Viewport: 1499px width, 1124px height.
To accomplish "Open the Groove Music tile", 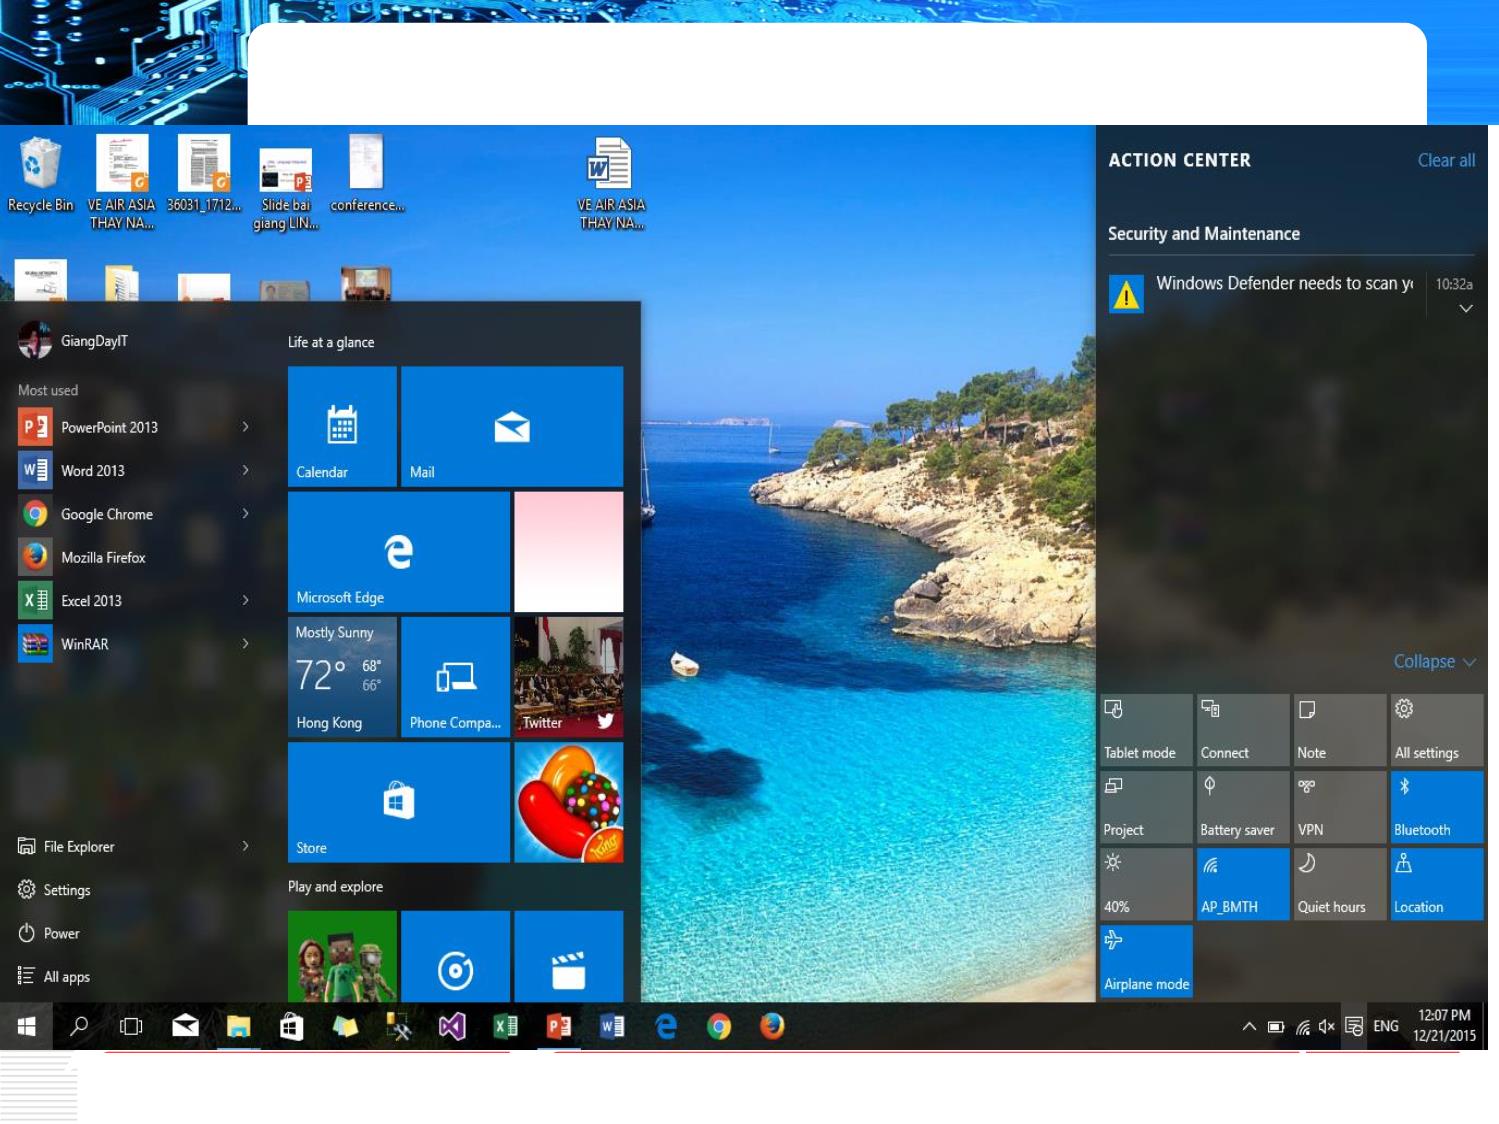I will [455, 956].
